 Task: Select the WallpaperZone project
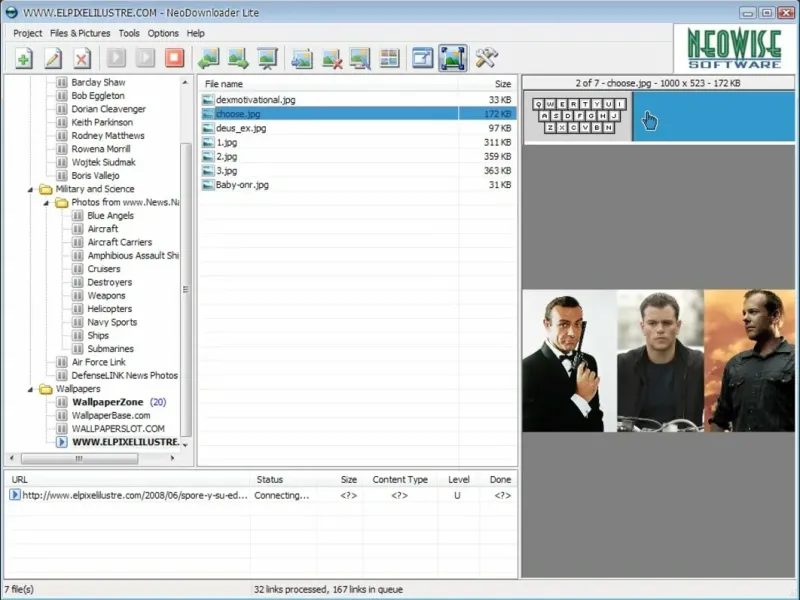click(108, 402)
